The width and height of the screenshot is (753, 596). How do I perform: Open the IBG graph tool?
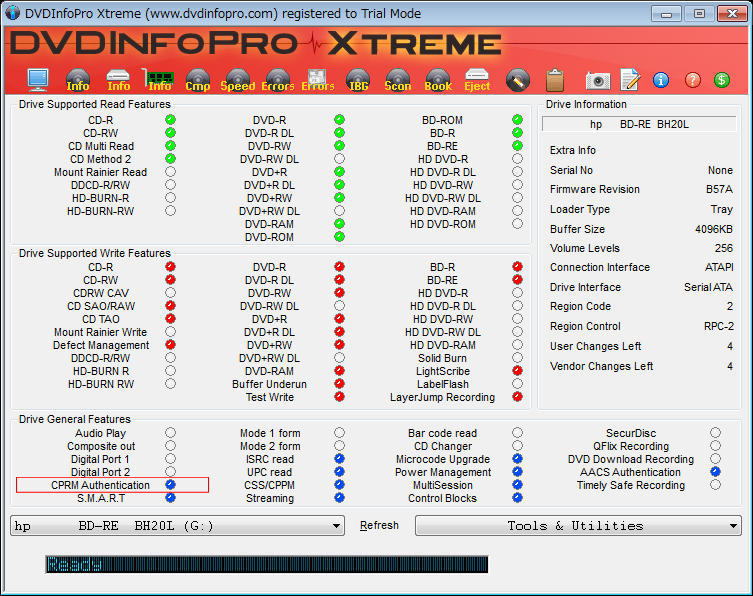tap(358, 80)
